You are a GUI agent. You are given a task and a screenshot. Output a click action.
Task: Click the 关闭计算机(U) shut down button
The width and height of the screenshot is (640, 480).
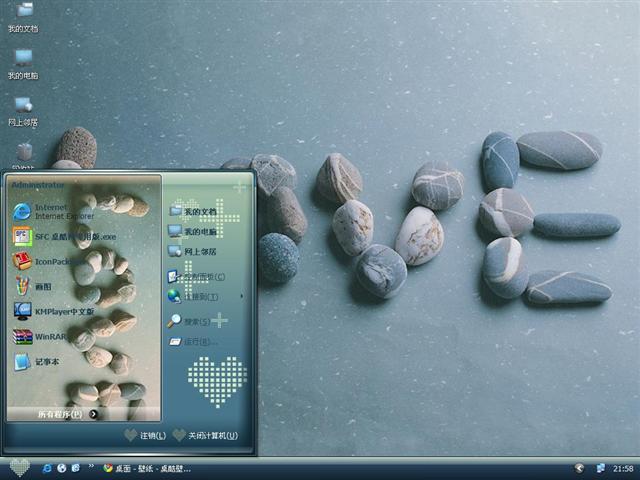point(205,436)
